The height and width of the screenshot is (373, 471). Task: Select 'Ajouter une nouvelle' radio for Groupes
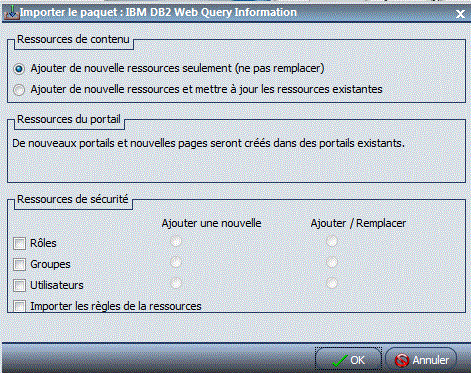176,262
